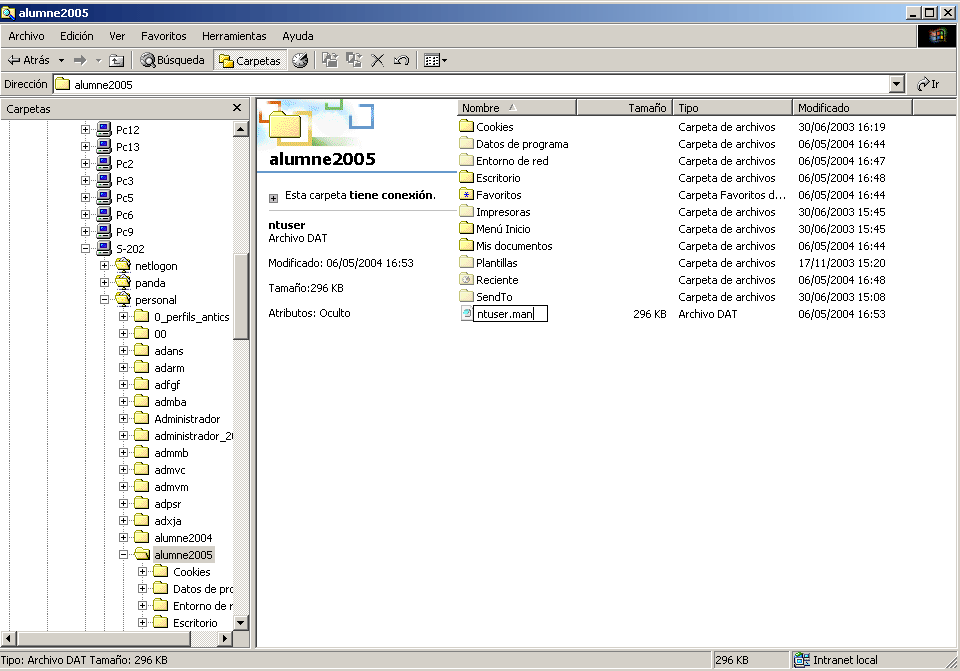Select the Cookies folder icon in file list
Viewport: 960px width, 671px height.
tap(467, 126)
